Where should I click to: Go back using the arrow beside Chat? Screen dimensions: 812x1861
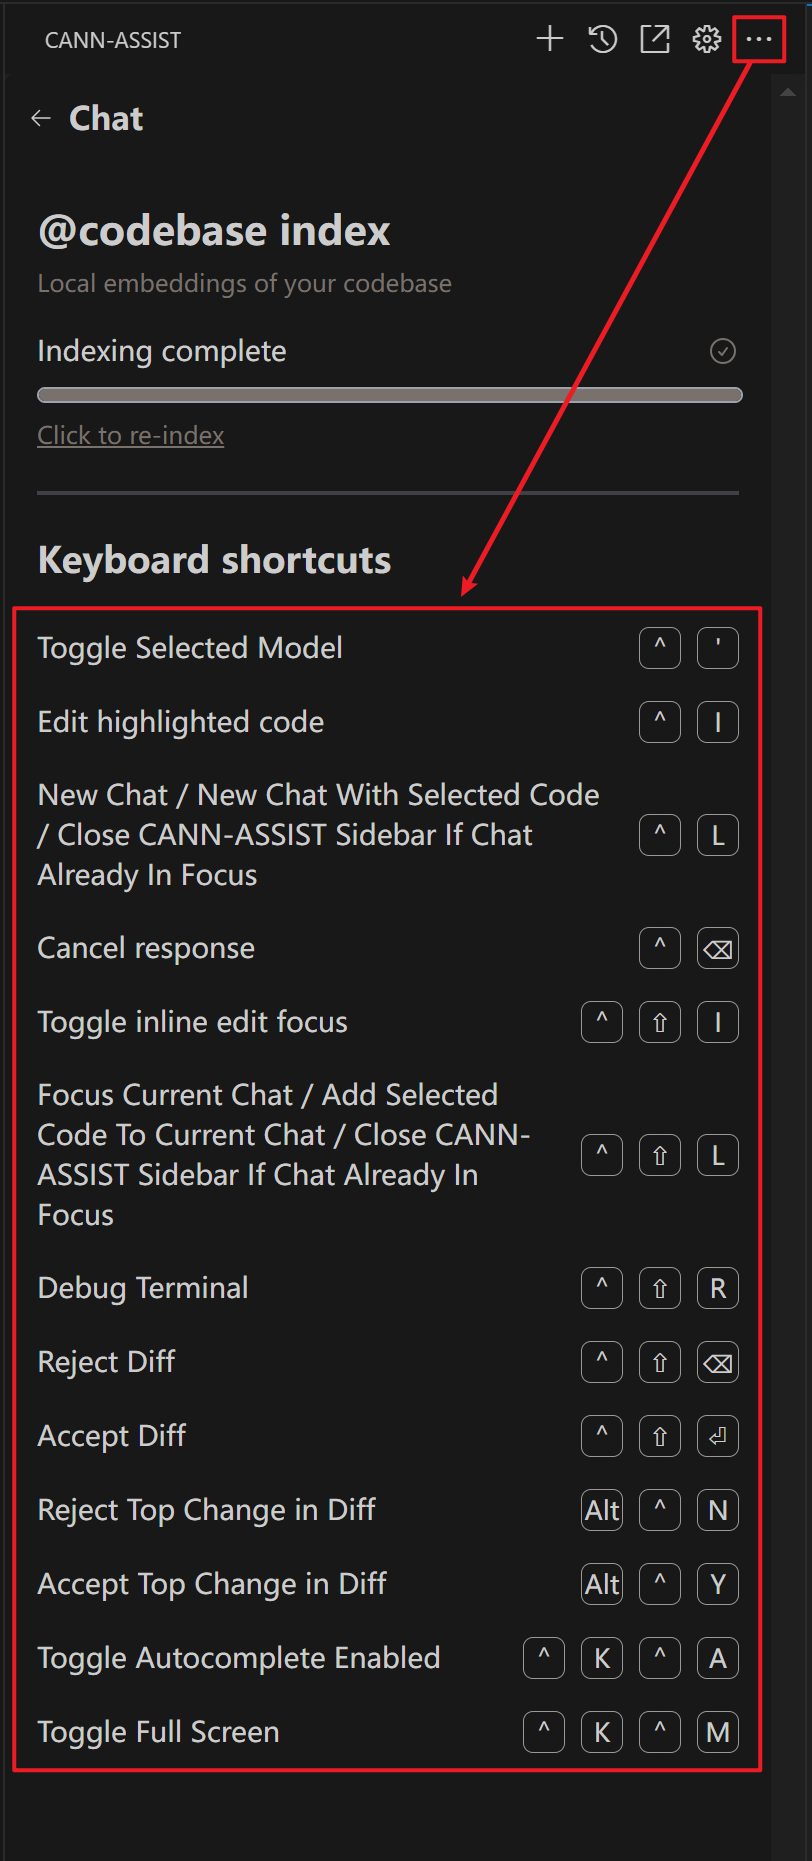[x=41, y=119]
